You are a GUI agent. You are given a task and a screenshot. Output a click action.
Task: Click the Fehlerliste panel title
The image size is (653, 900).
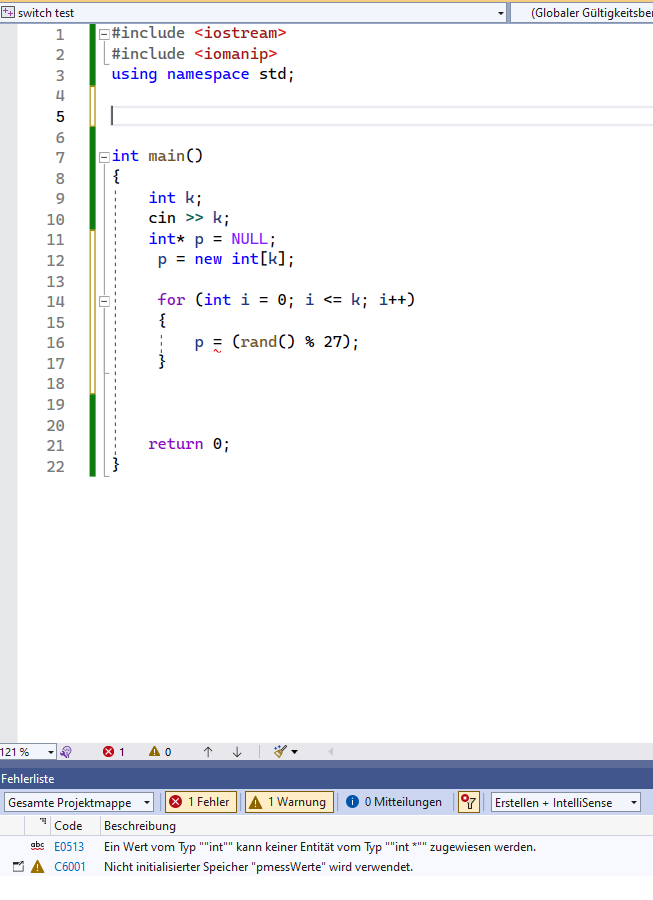point(28,779)
